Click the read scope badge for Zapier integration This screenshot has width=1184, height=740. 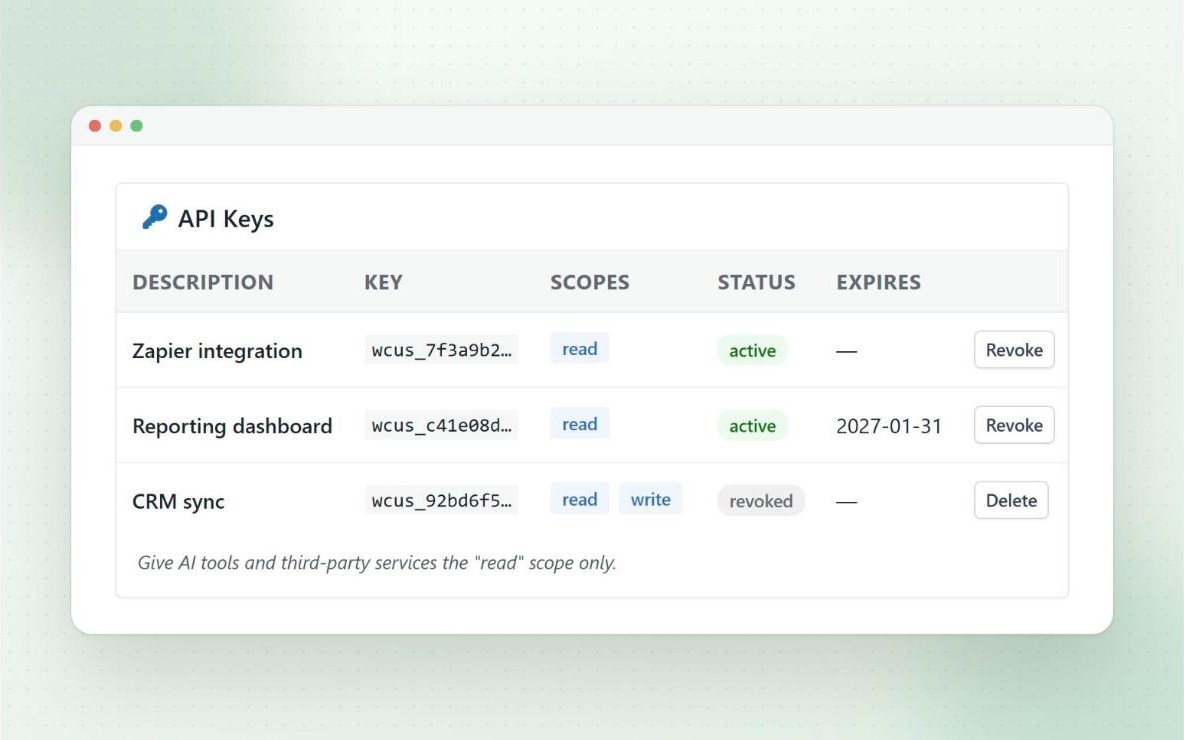579,349
